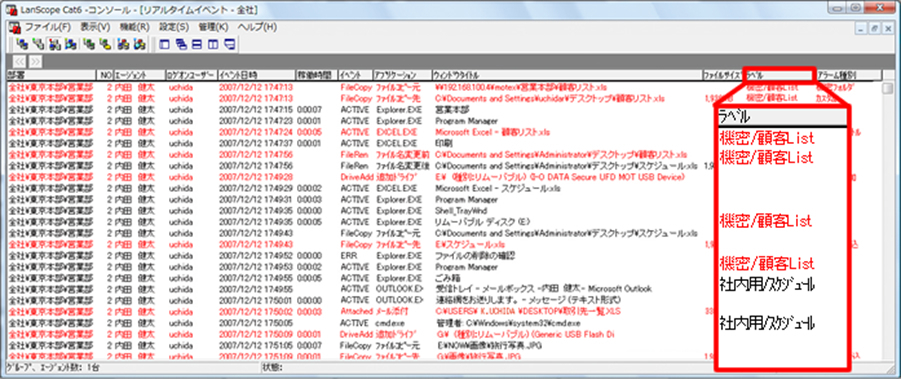Screen dimensions: 901x379
Task: Click the >> next page button
Action: 35,61
